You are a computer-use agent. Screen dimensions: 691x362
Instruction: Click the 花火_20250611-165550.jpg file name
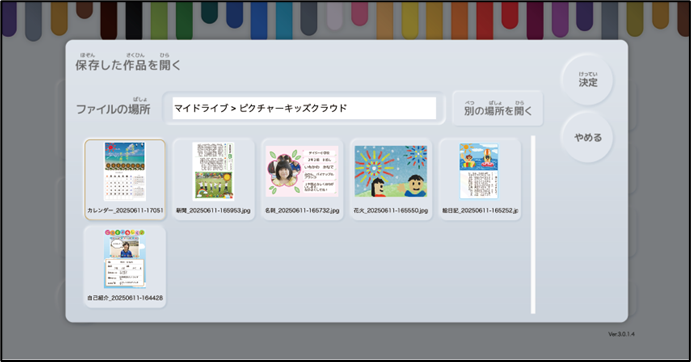coord(391,211)
